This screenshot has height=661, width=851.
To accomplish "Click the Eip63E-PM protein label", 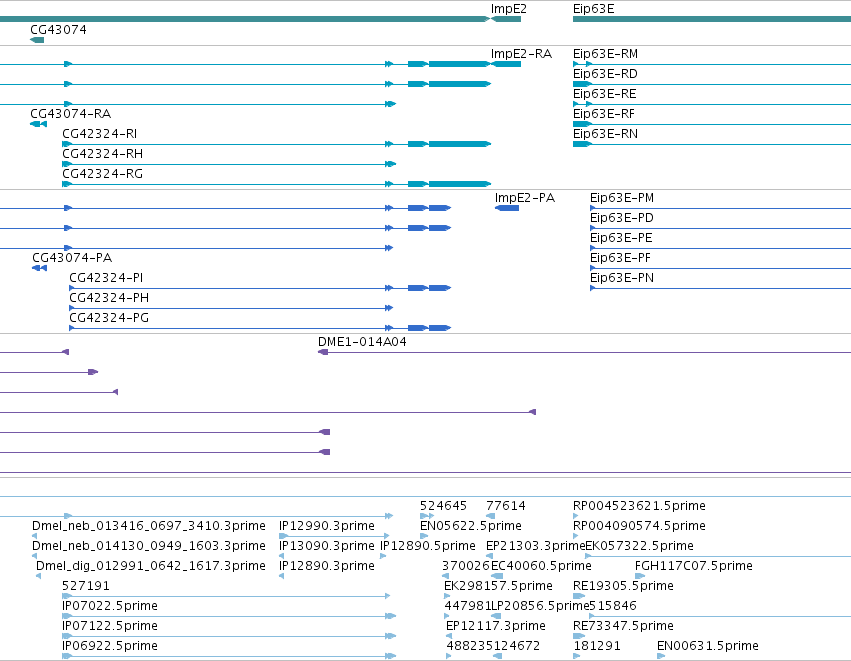I will click(622, 198).
